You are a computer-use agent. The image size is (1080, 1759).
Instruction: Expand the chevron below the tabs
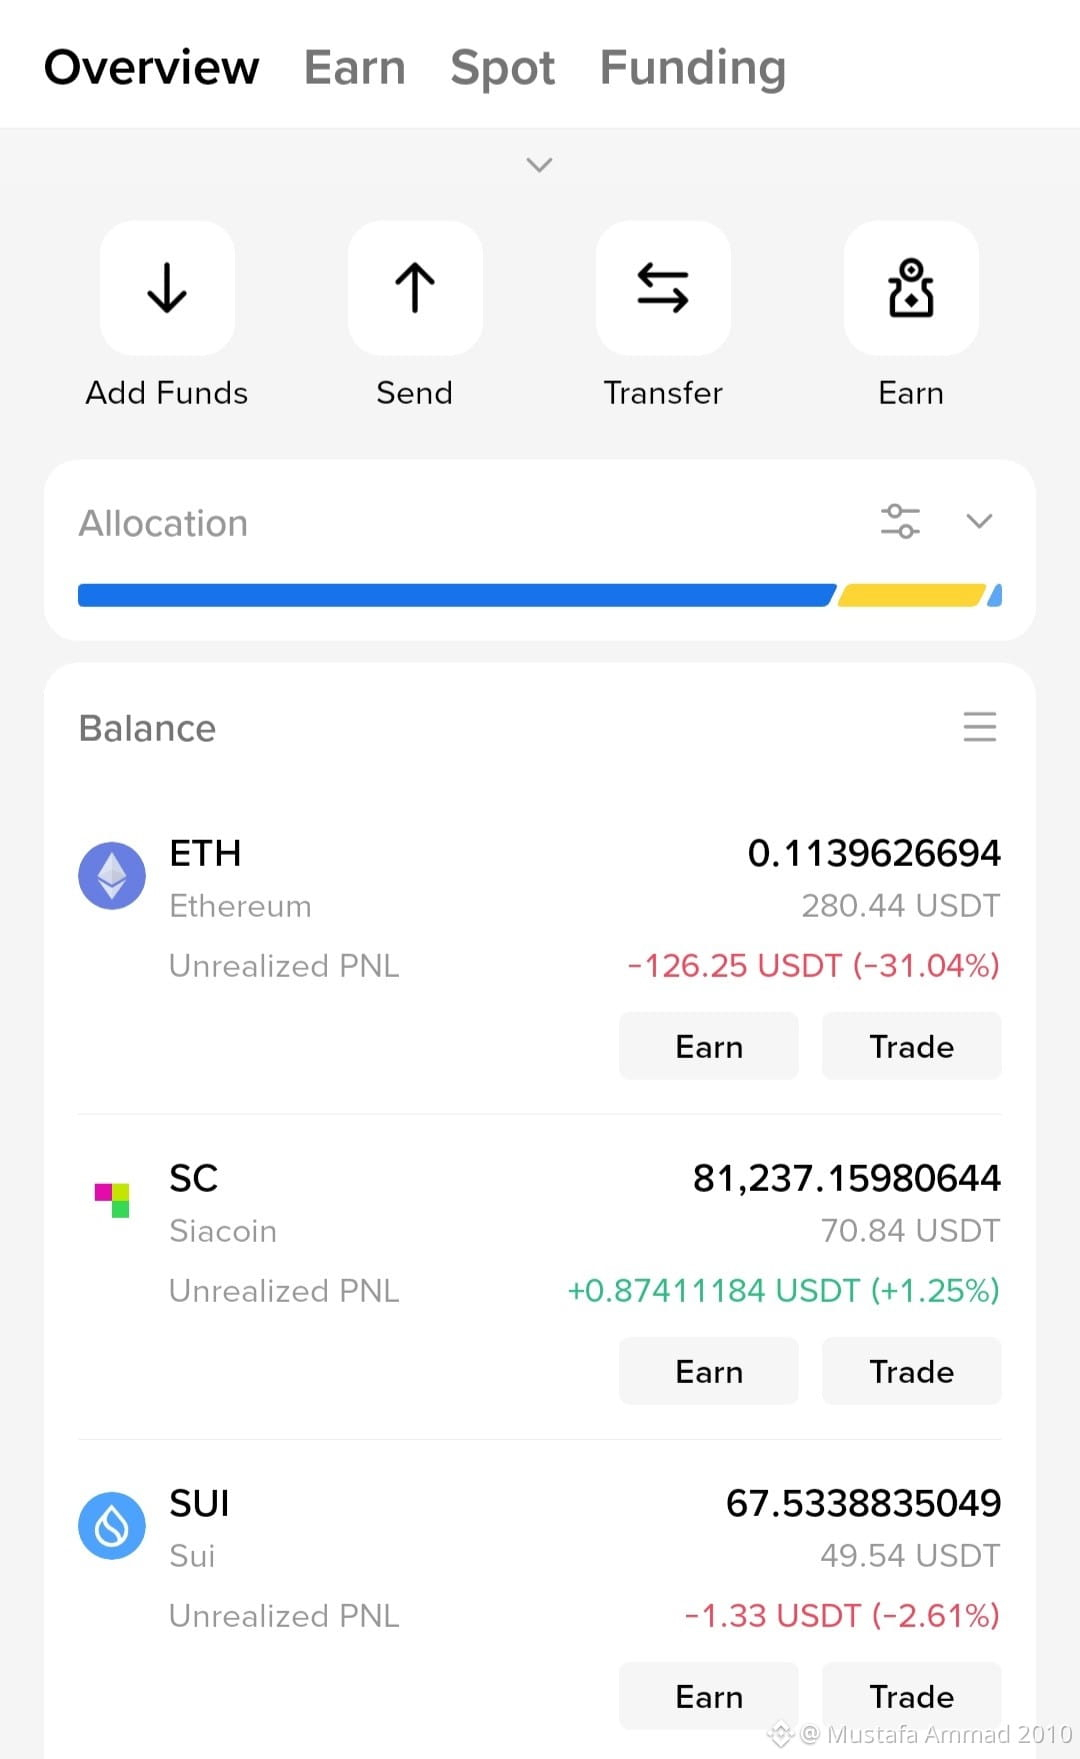(539, 165)
